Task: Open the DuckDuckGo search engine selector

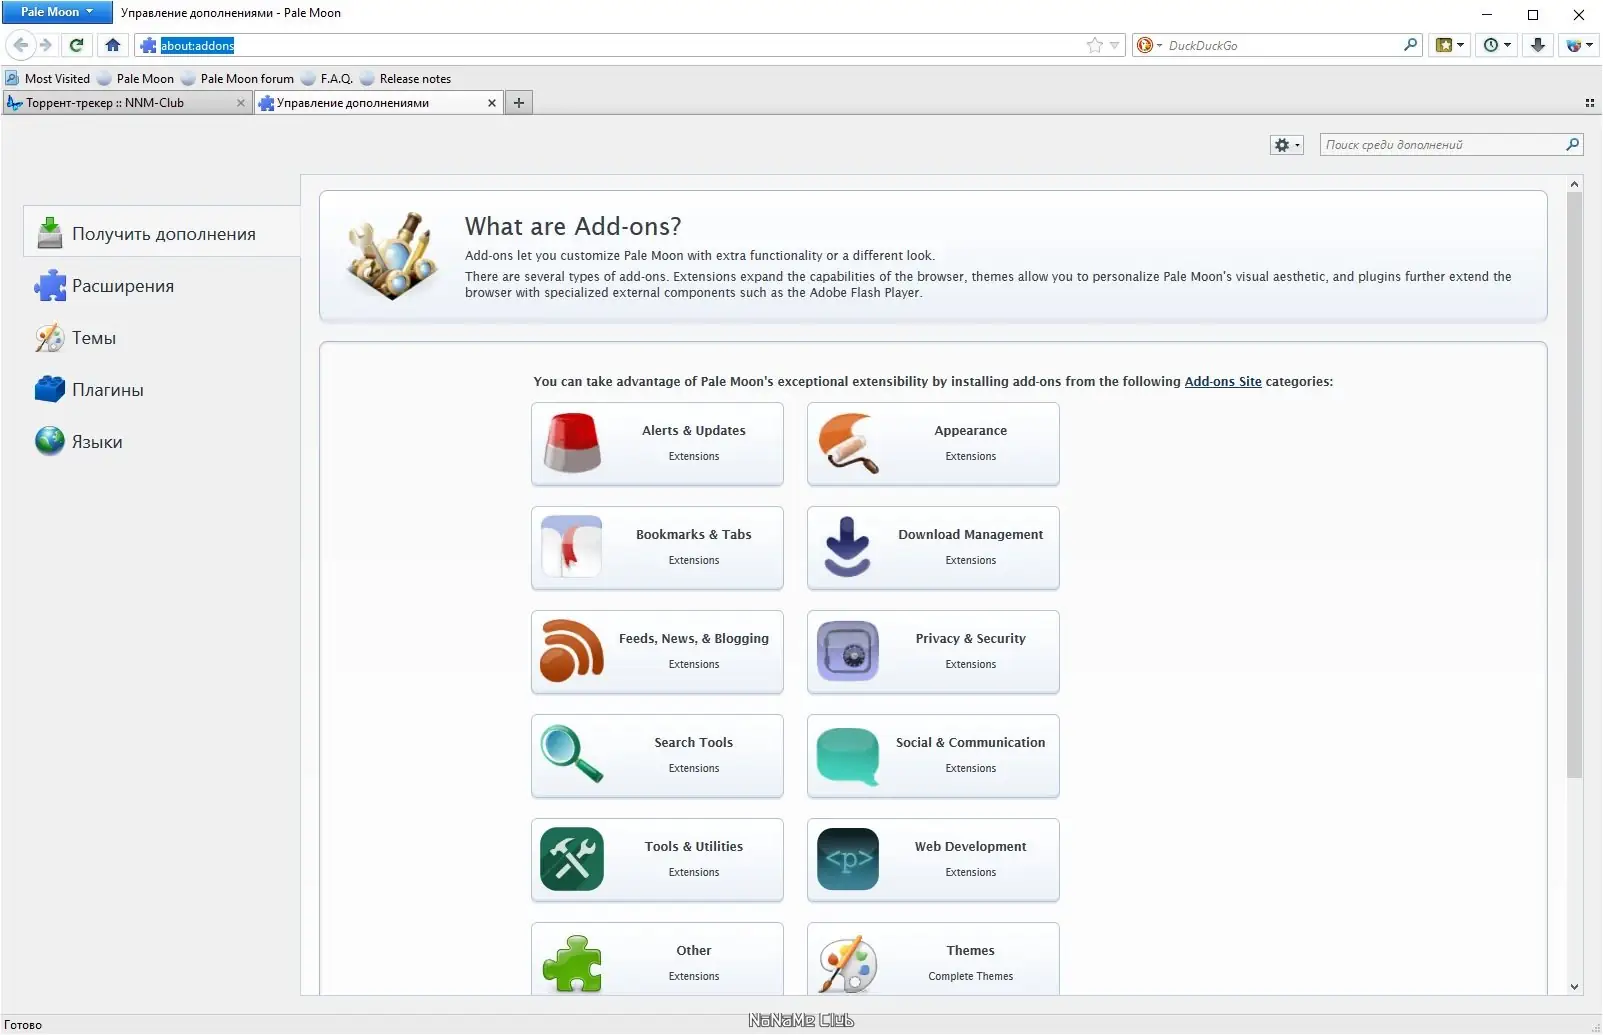Action: point(1148,45)
